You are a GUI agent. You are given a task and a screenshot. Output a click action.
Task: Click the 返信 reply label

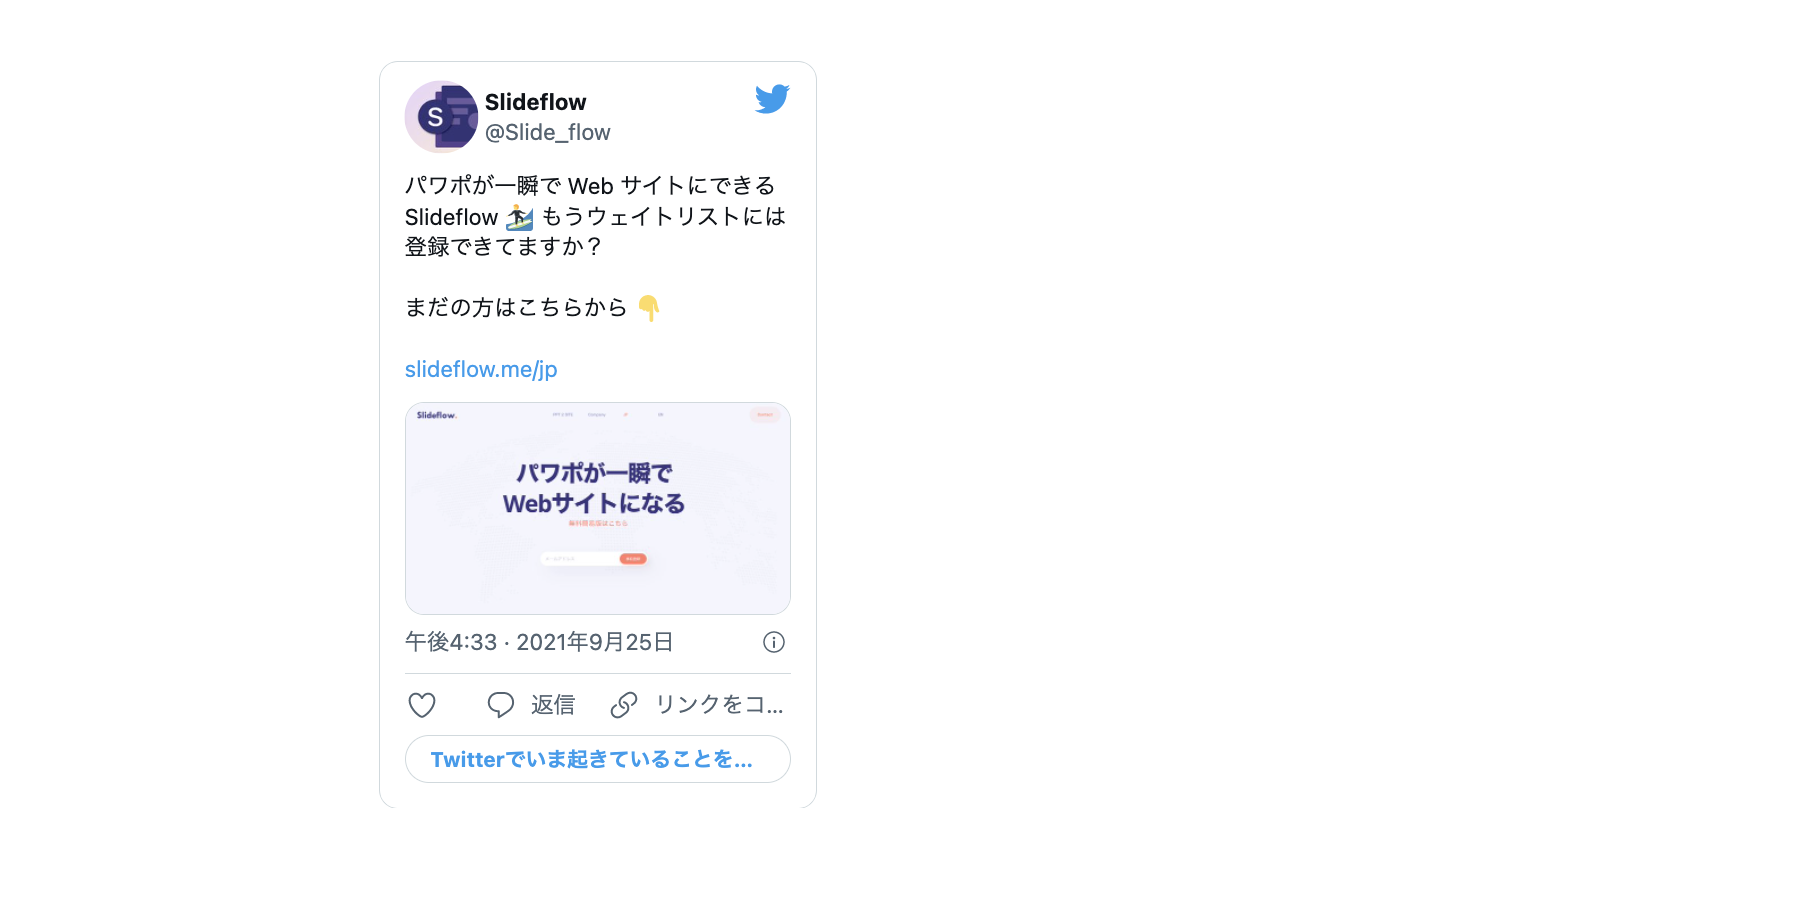[553, 705]
